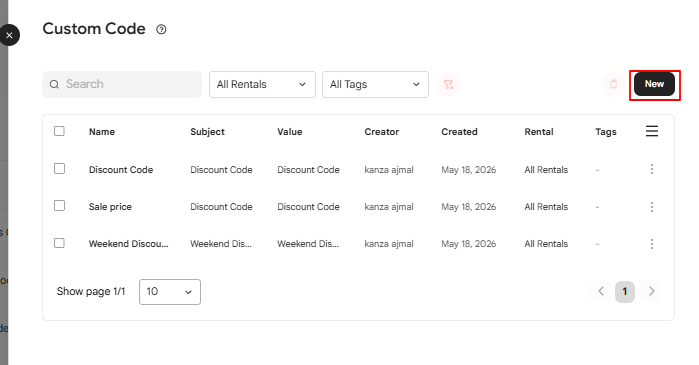Click the Sale price row subject cell

[x=221, y=207]
